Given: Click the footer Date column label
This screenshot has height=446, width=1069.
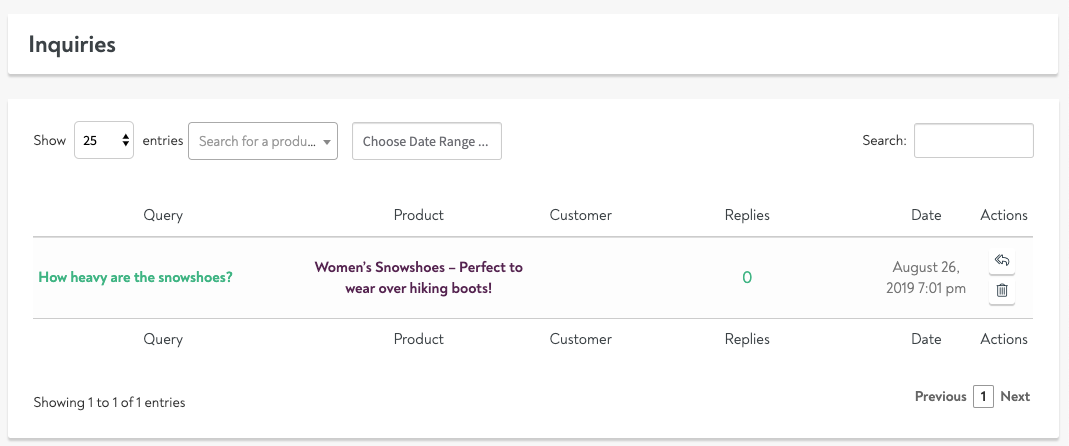Looking at the screenshot, I should coord(926,339).
